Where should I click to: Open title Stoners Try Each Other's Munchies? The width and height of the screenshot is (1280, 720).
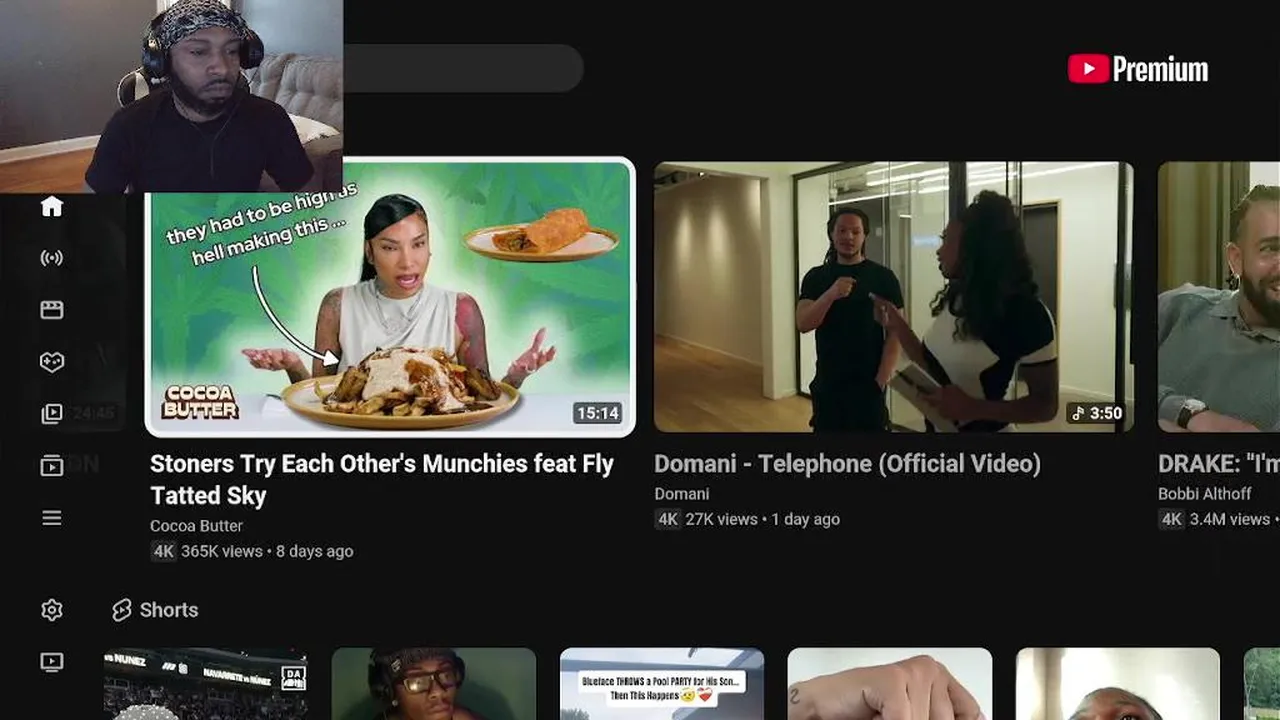pyautogui.click(x=382, y=479)
